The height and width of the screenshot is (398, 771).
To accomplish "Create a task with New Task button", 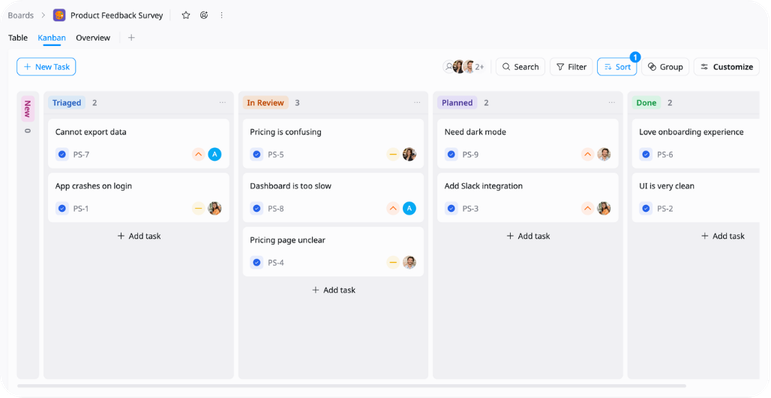I will coord(46,67).
